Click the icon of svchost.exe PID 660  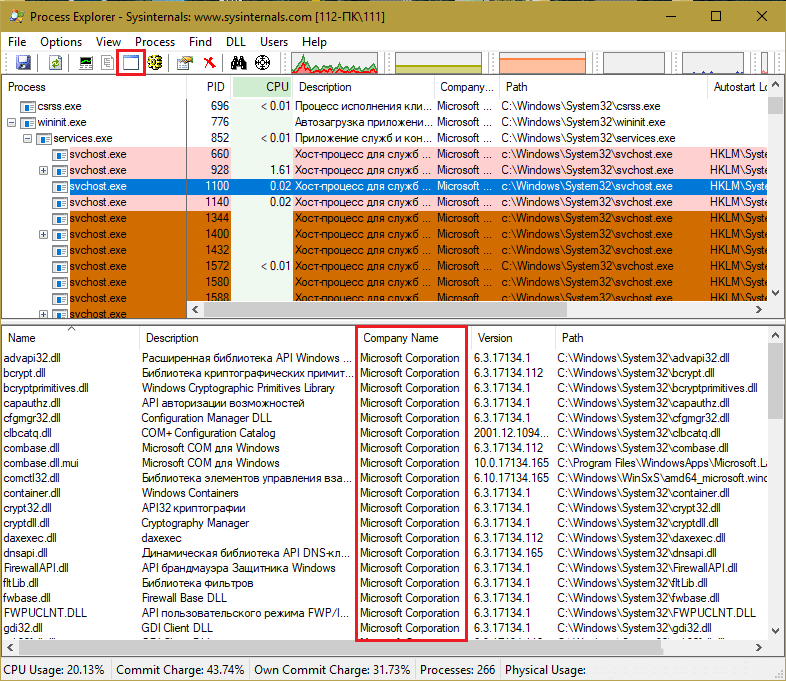click(60, 155)
